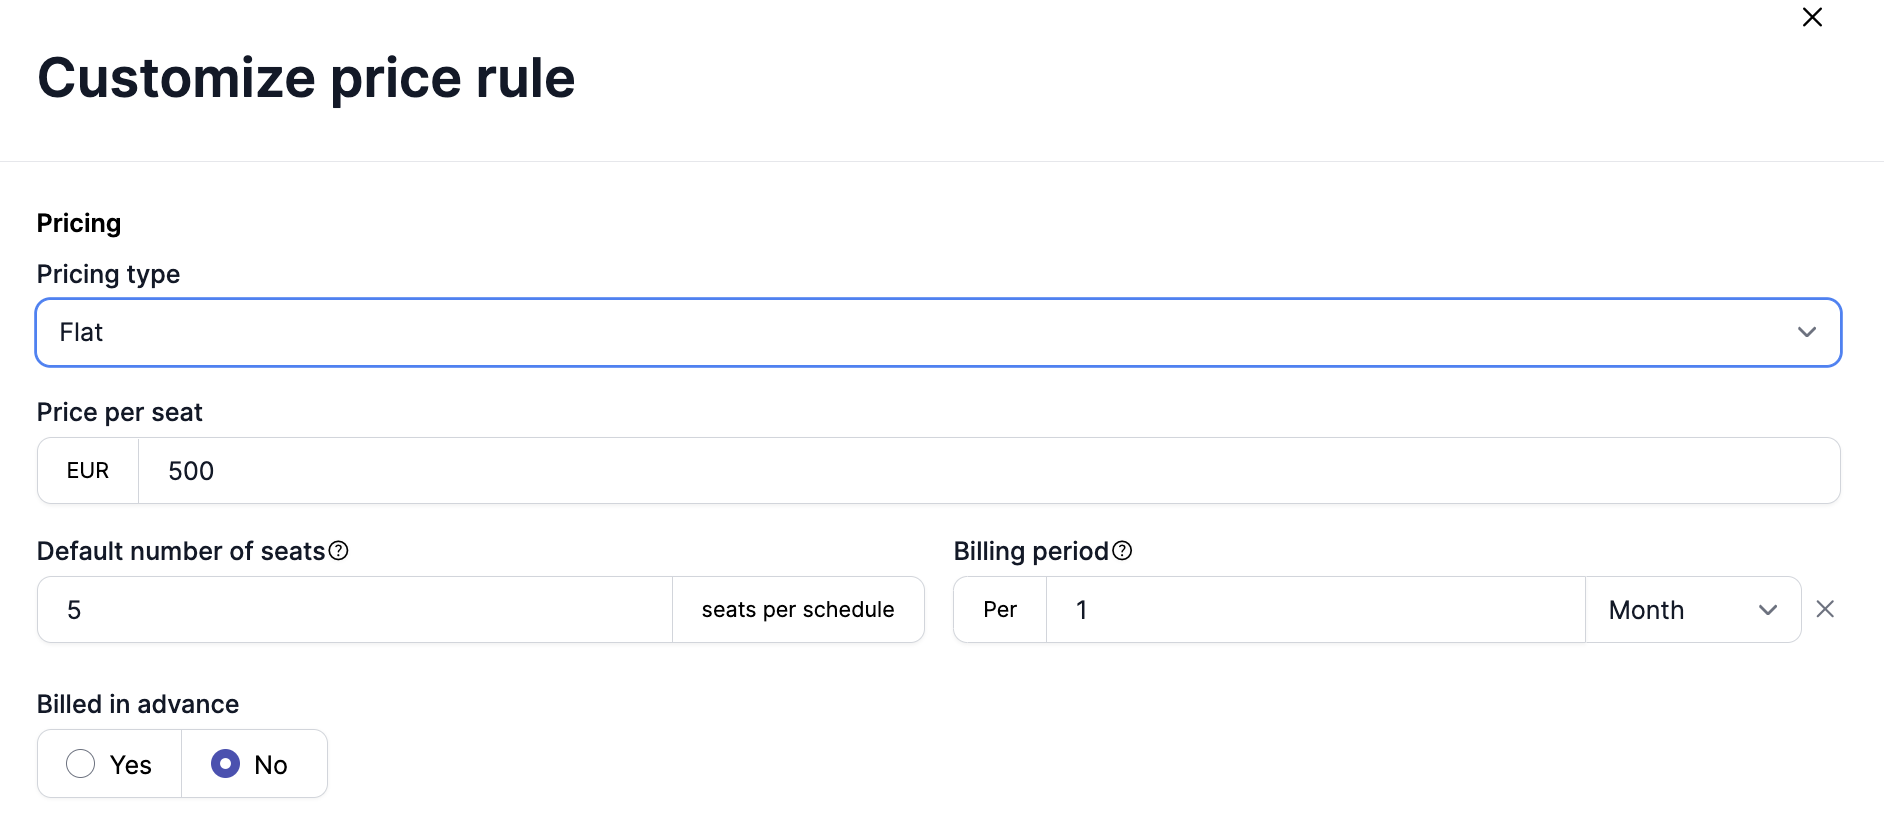Image resolution: width=1884 pixels, height=834 pixels.
Task: Click the Yes label text in Billed in advance
Action: (131, 765)
